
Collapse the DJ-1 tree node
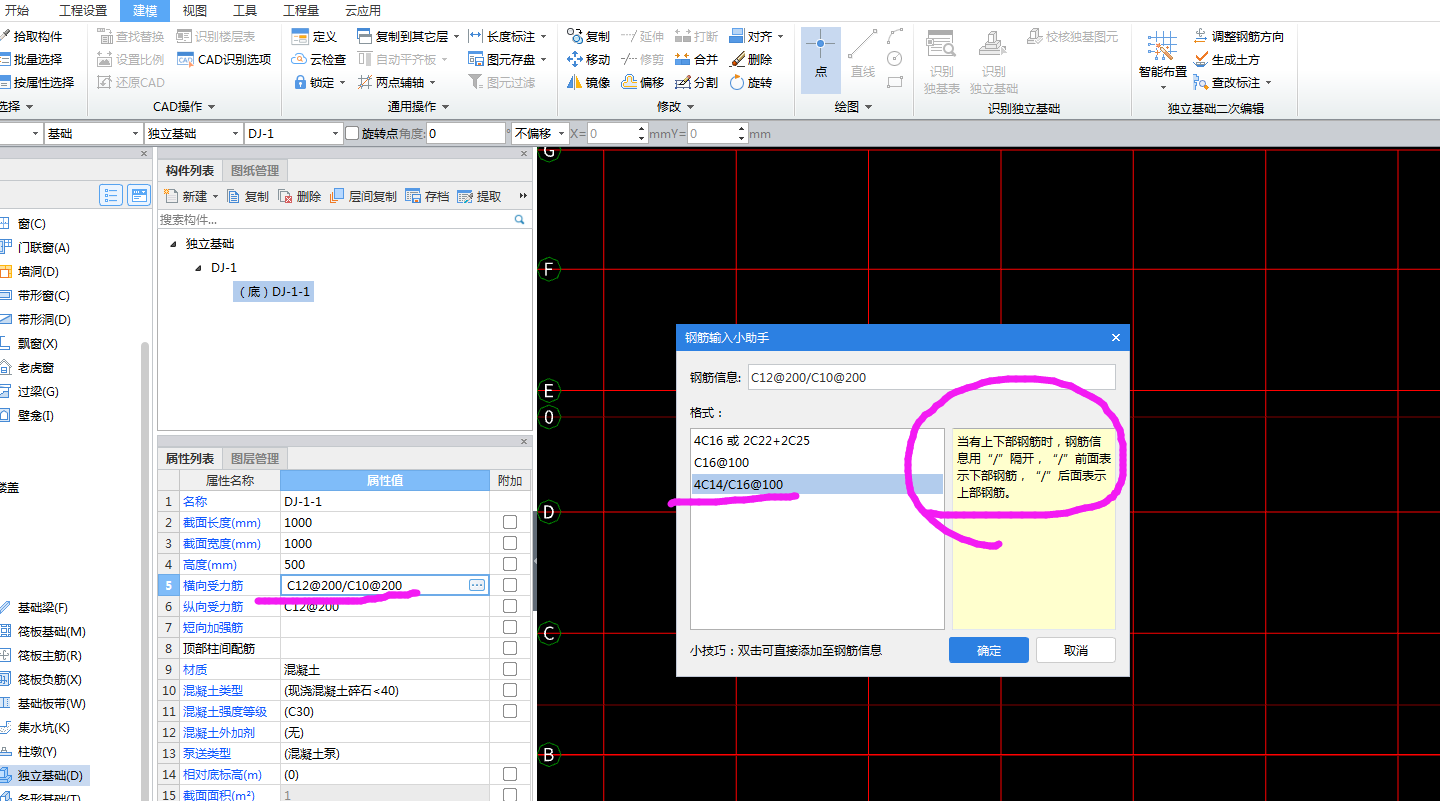198,268
